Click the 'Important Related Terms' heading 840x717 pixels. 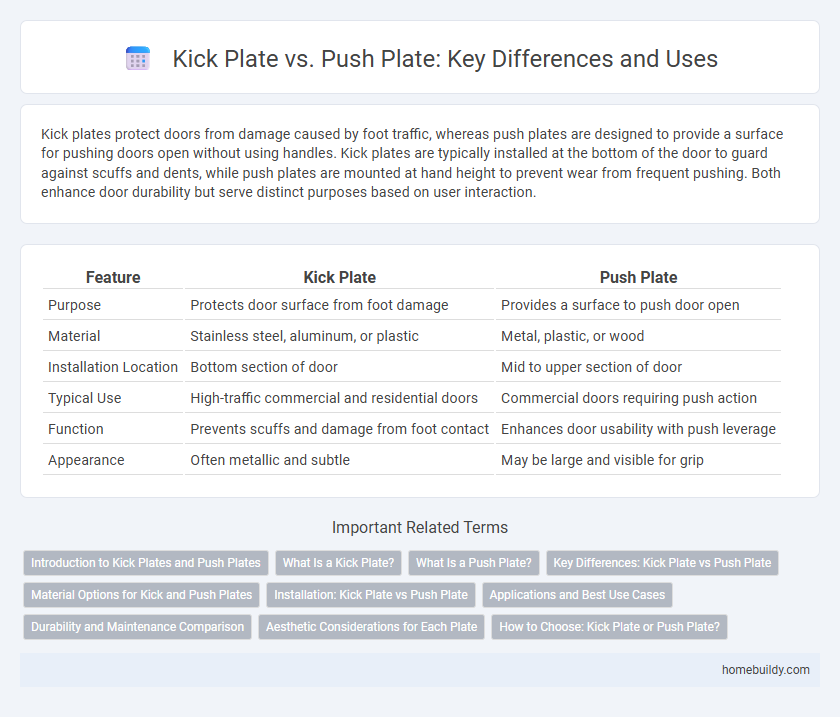419,528
